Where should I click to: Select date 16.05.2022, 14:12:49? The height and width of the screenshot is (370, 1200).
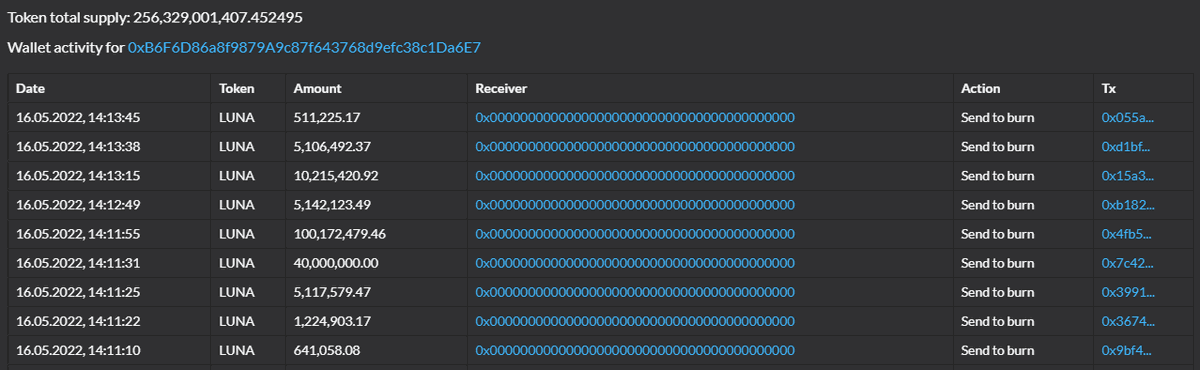(78, 205)
